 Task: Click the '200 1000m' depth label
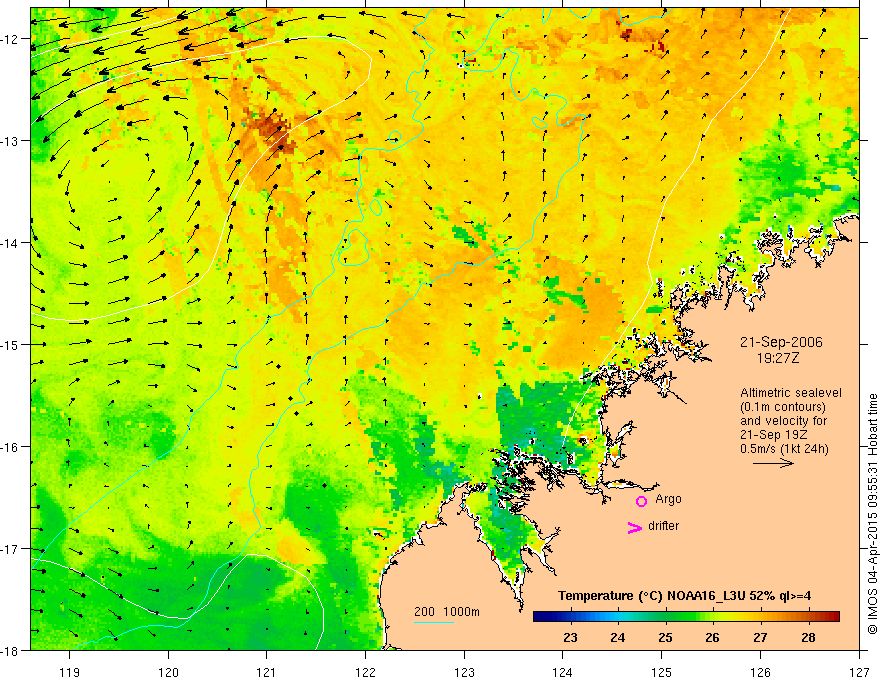point(447,612)
